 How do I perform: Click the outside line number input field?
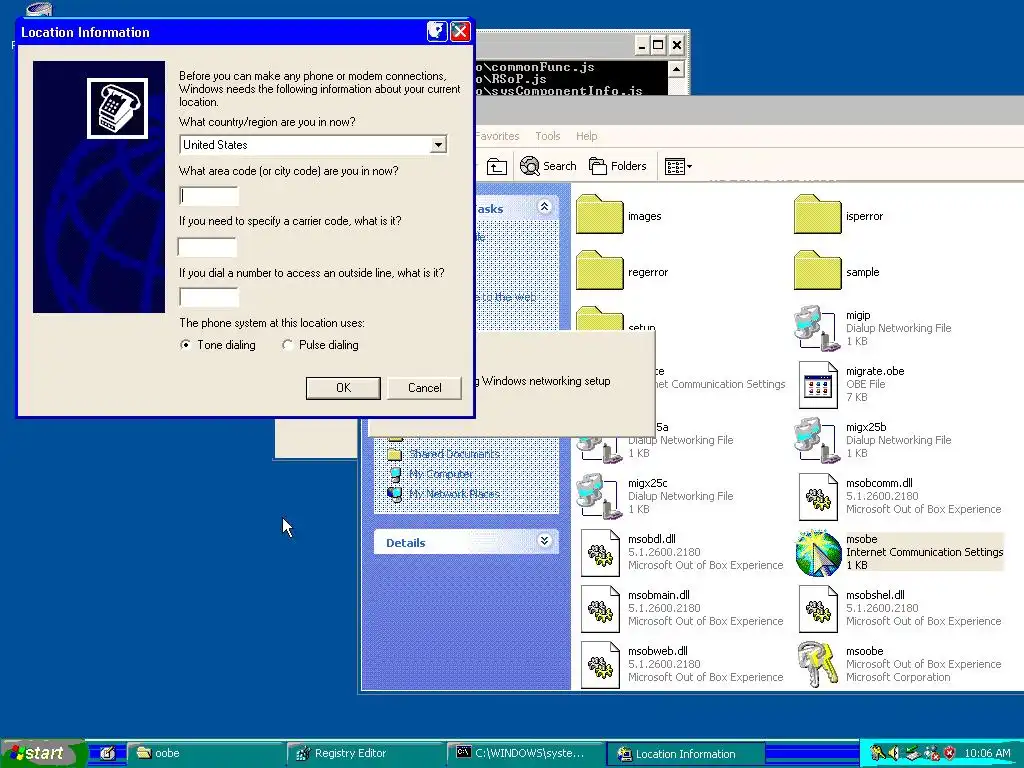(209, 297)
